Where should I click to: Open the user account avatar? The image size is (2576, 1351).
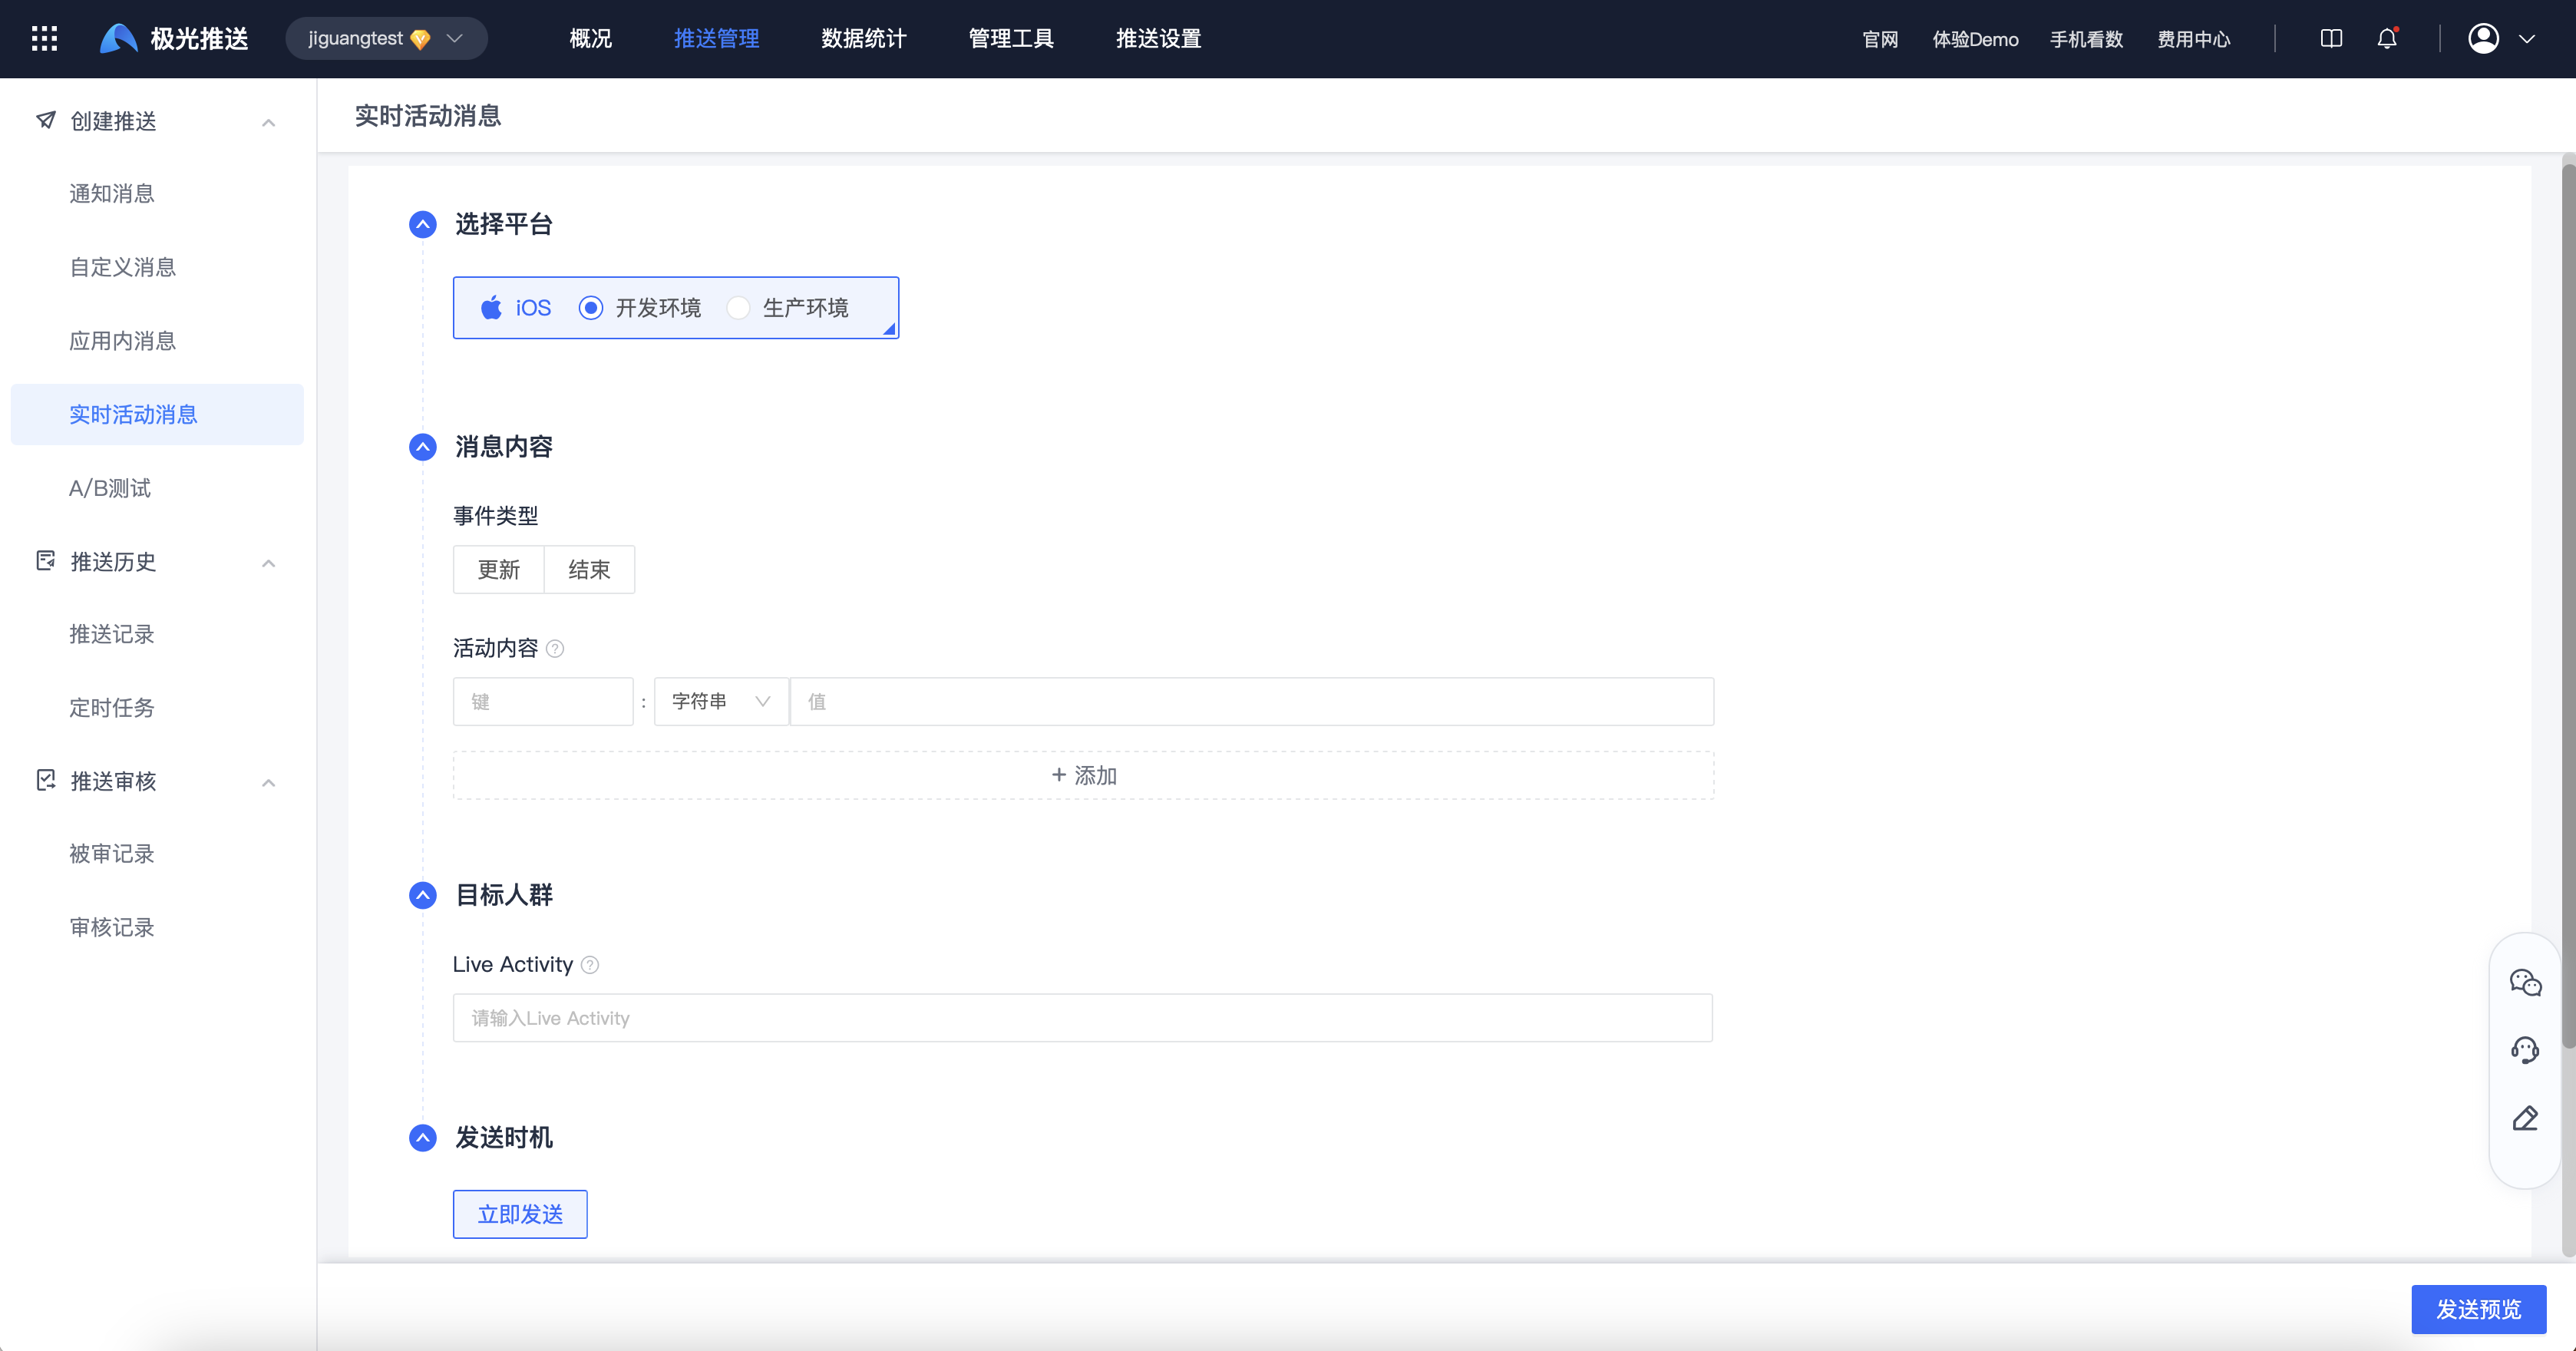coord(2483,39)
